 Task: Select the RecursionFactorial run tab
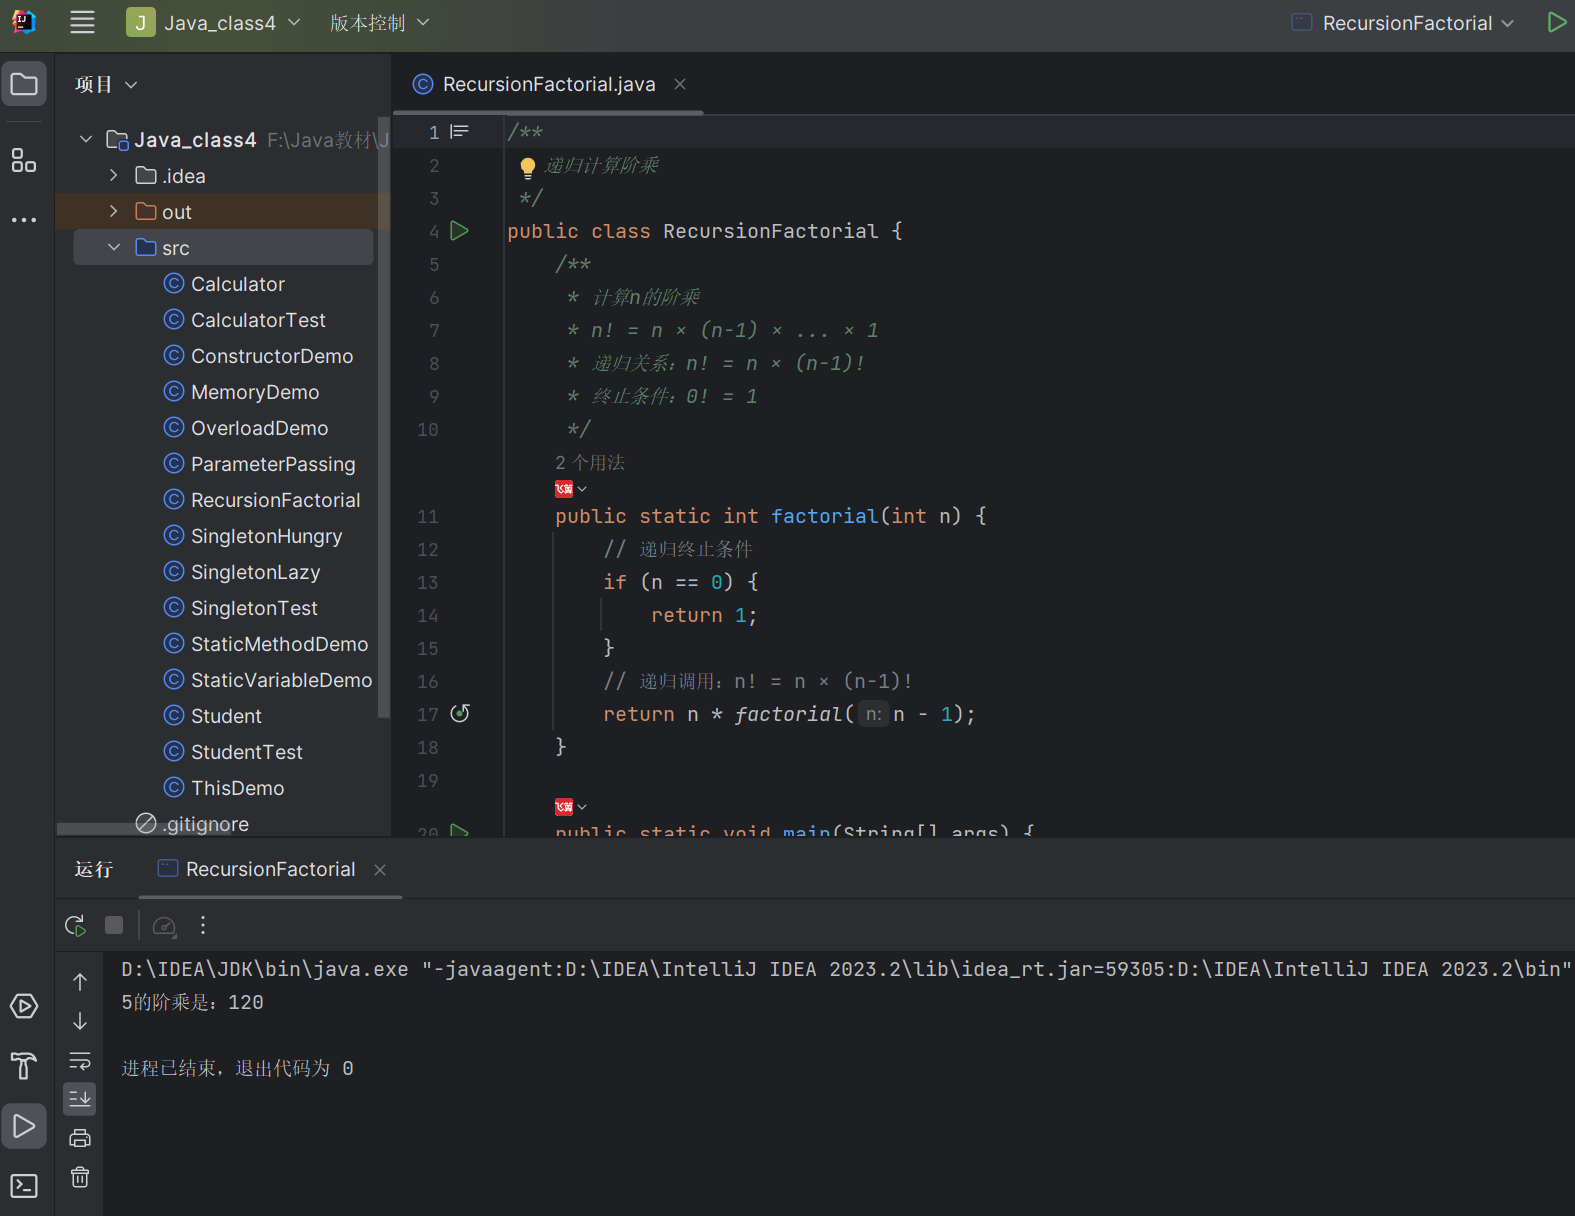[270, 869]
